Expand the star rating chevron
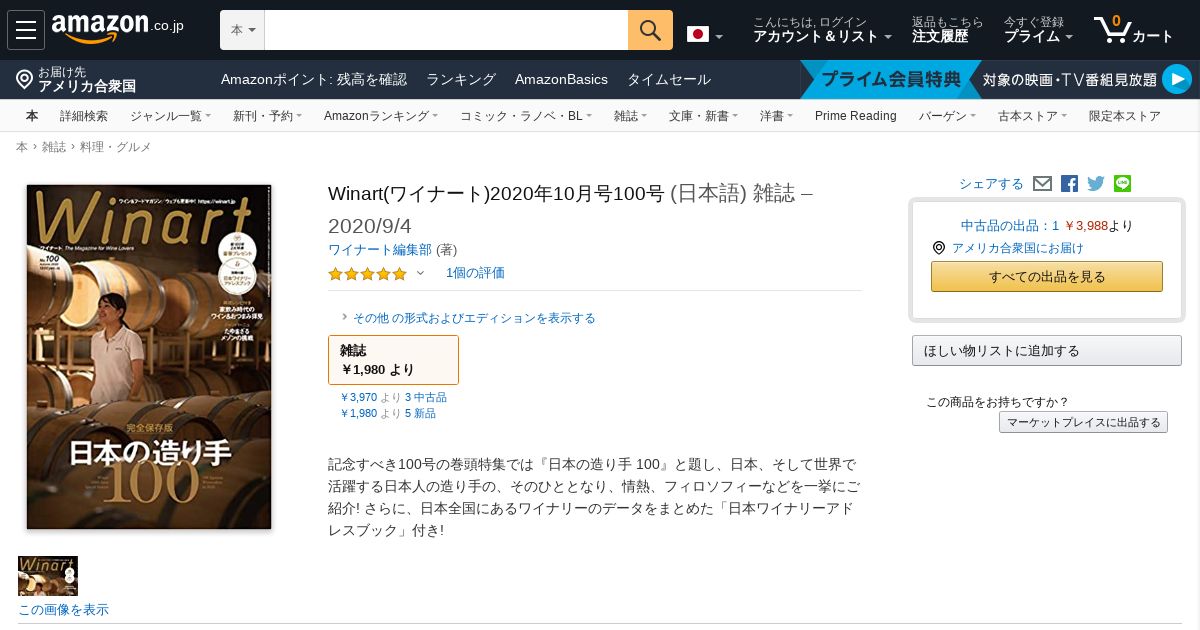Image resolution: width=1200 pixels, height=630 pixels. [420, 273]
